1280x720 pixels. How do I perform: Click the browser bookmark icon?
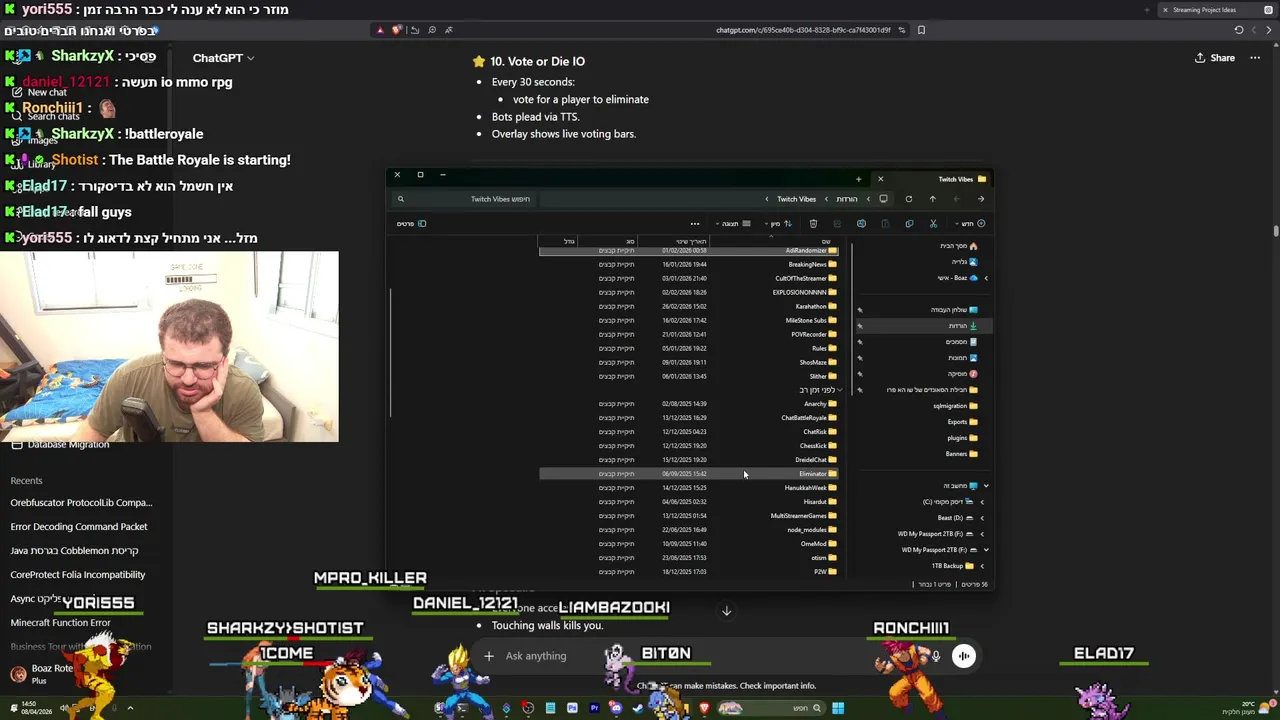tap(921, 30)
